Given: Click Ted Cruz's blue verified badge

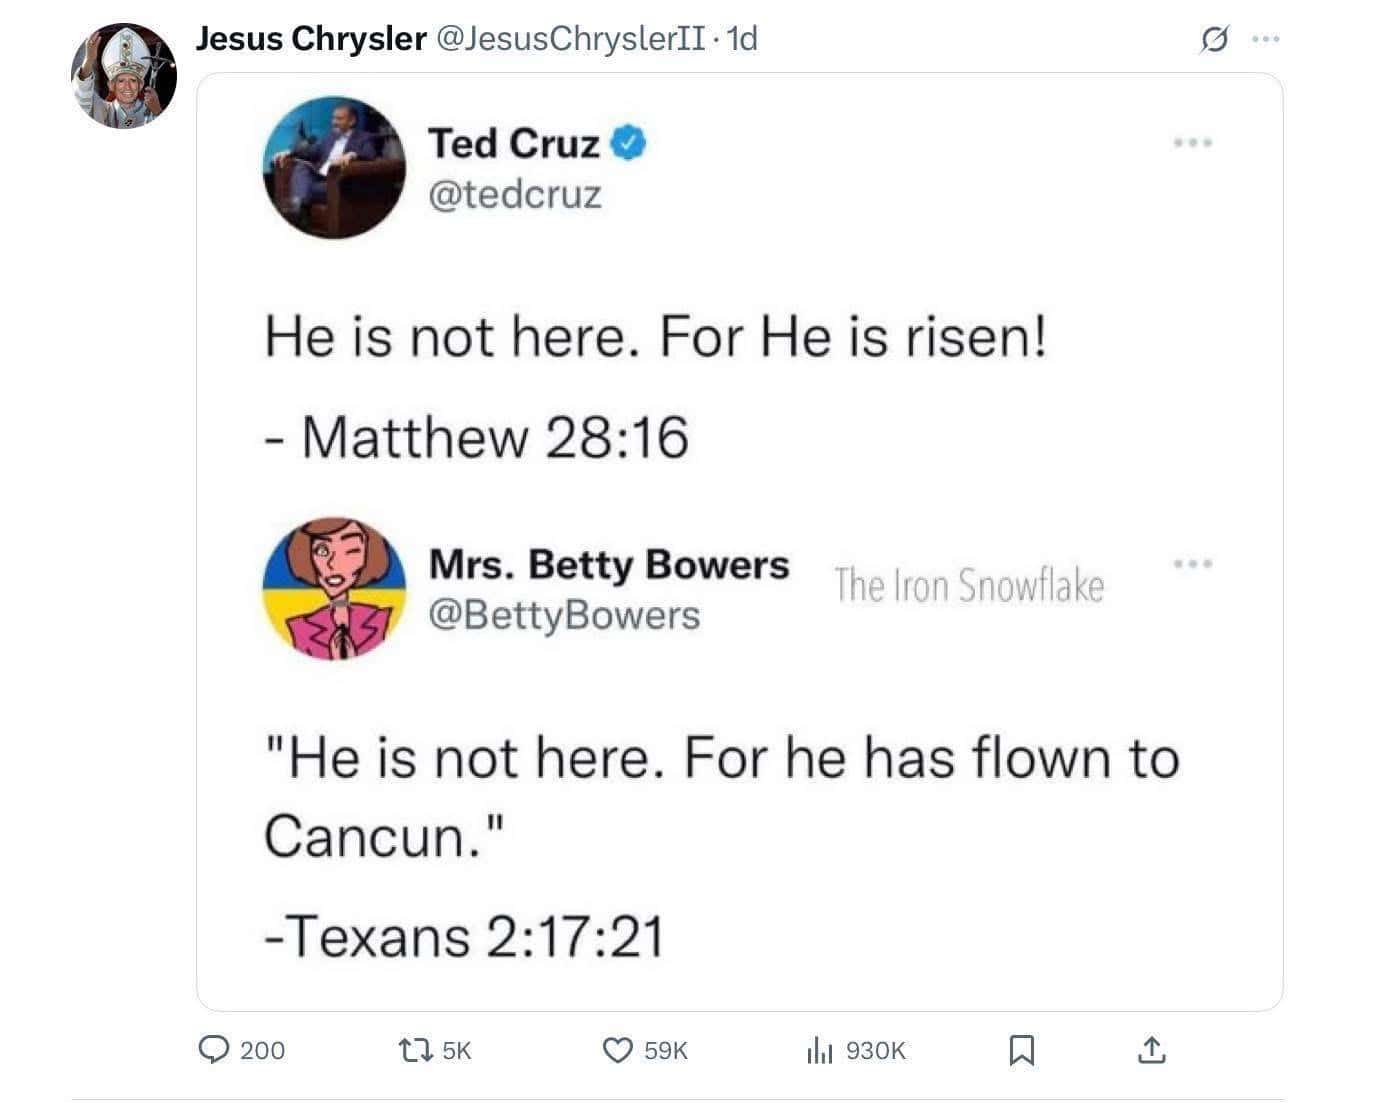Looking at the screenshot, I should (629, 144).
